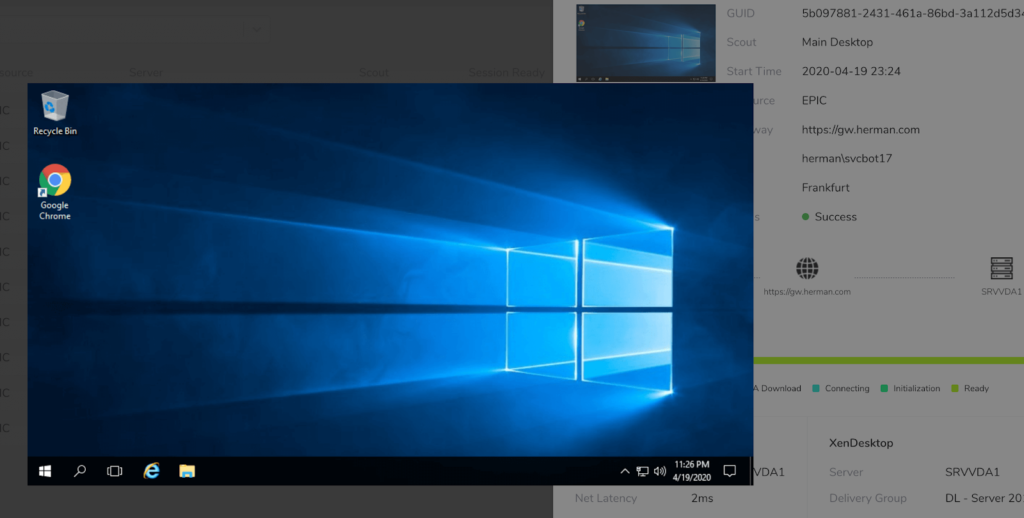Click the Success status indicator
The image size is (1024, 518).
(x=829, y=217)
